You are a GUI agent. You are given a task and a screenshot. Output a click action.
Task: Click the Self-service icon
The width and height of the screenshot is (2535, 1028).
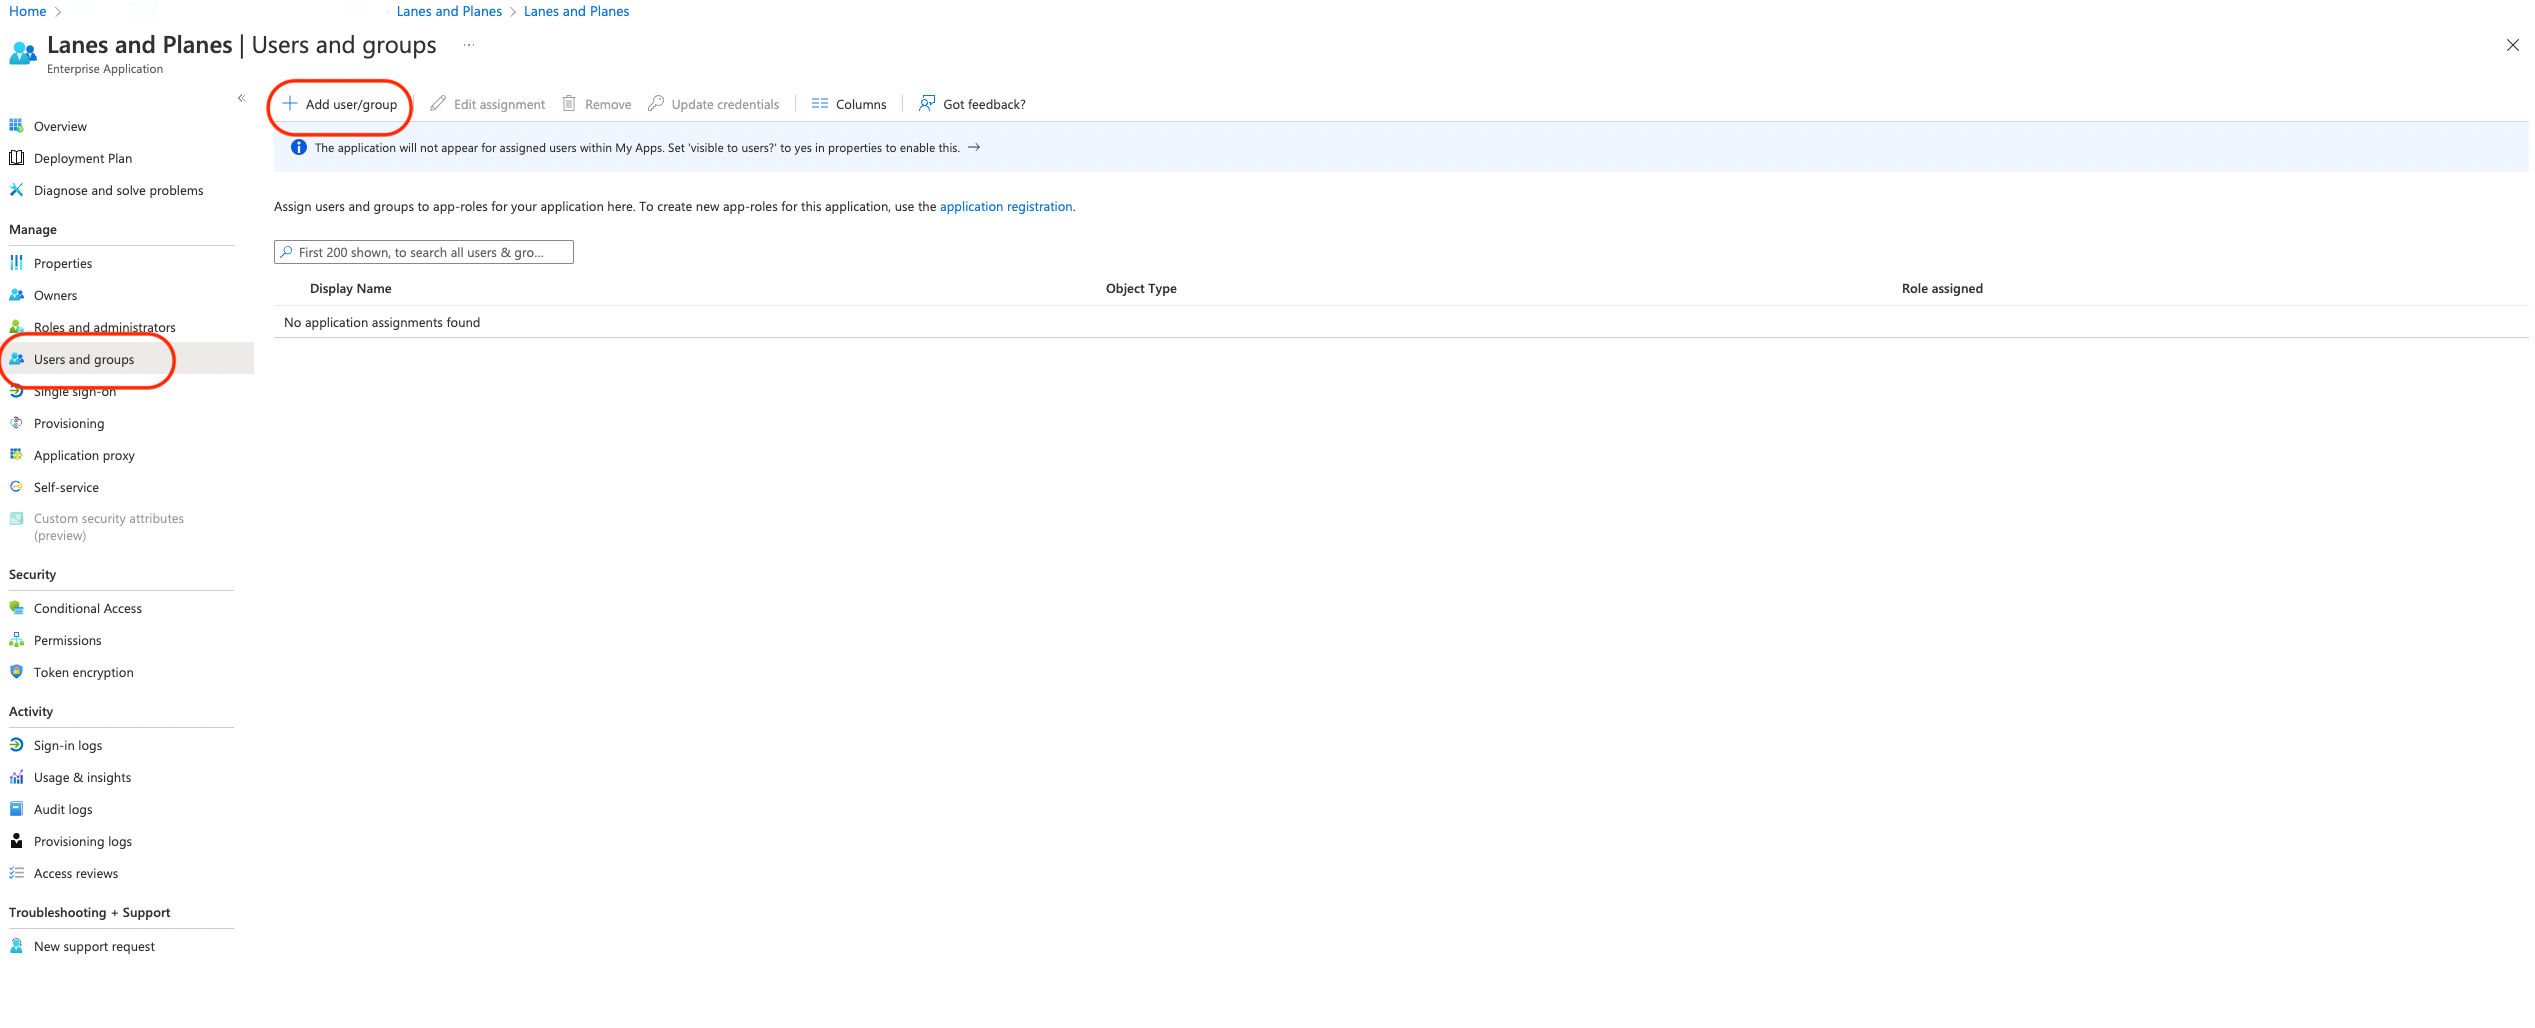pyautogui.click(x=16, y=487)
